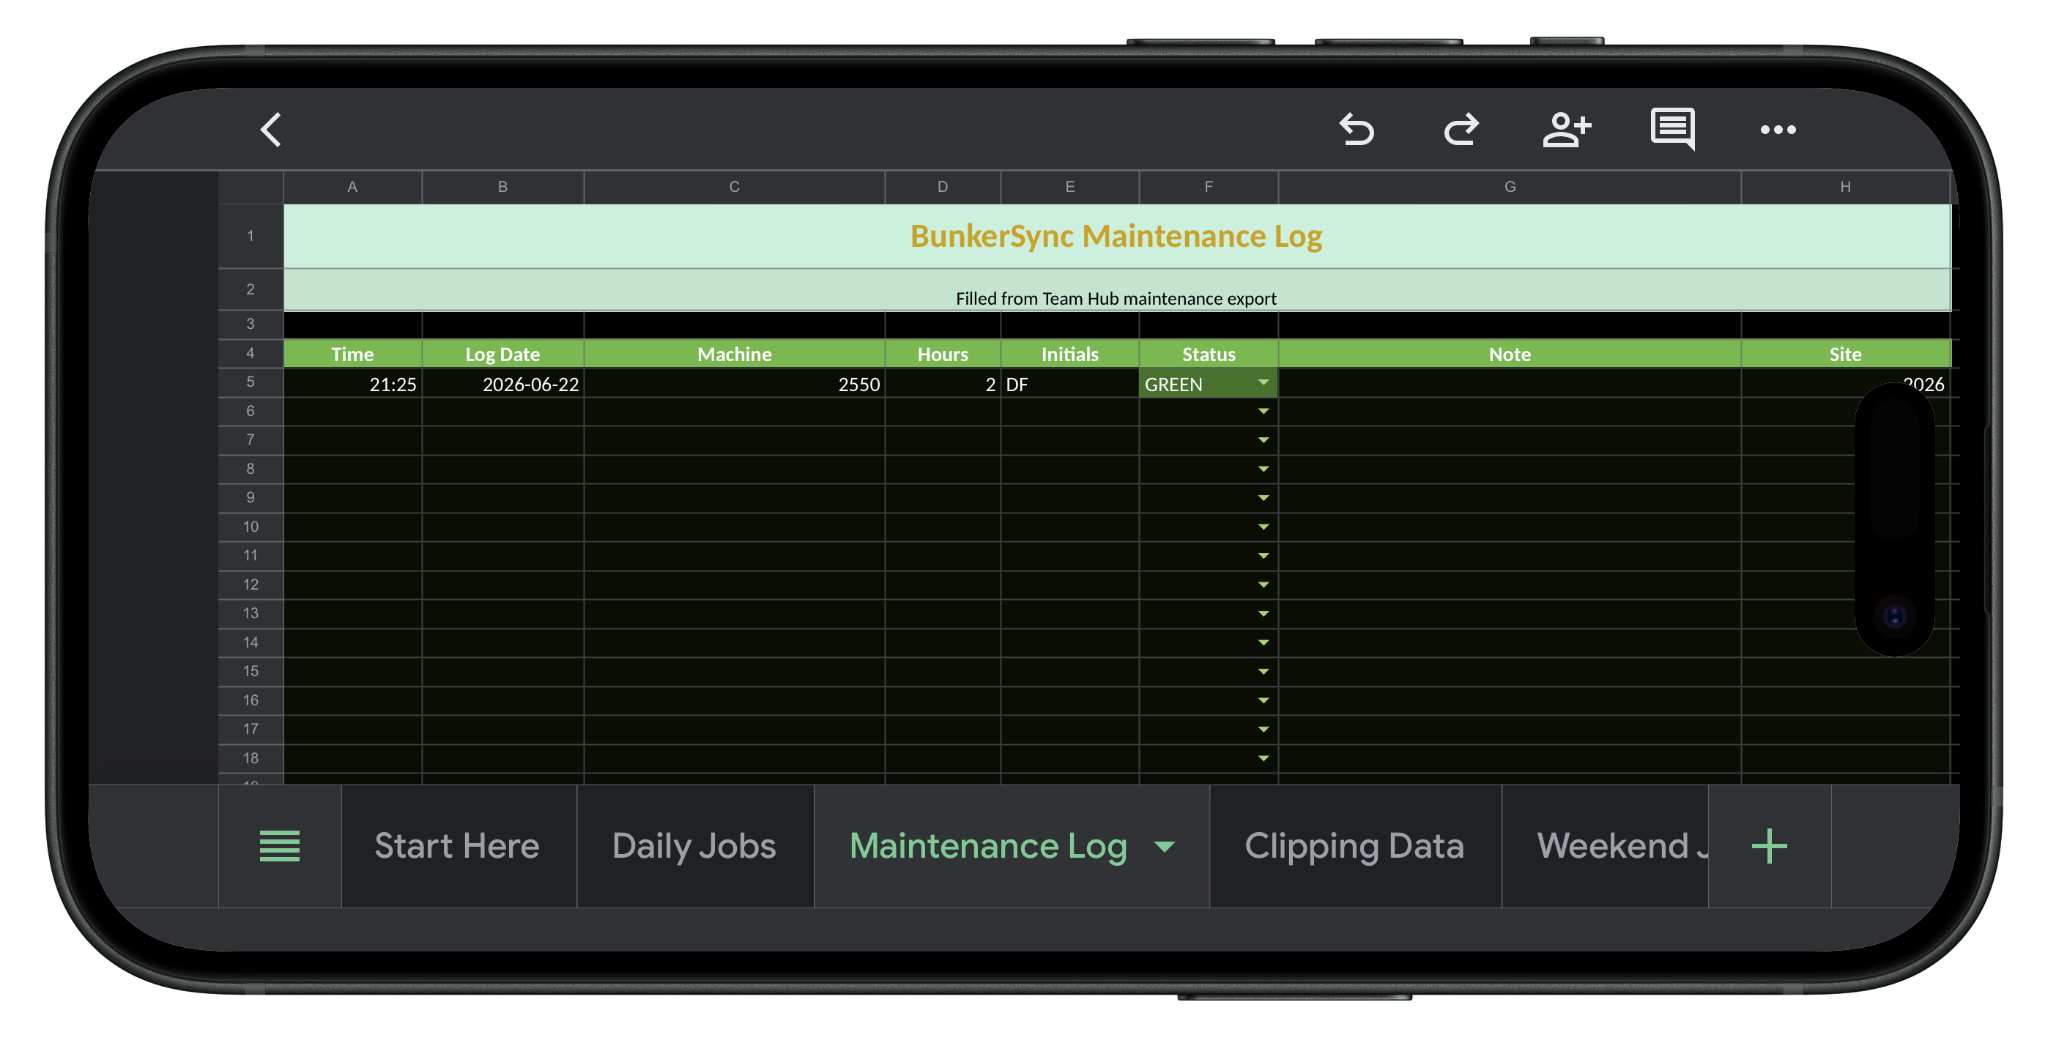This screenshot has width=2048, height=1039.
Task: Select the 2026-06-22 date cell
Action: (x=503, y=384)
